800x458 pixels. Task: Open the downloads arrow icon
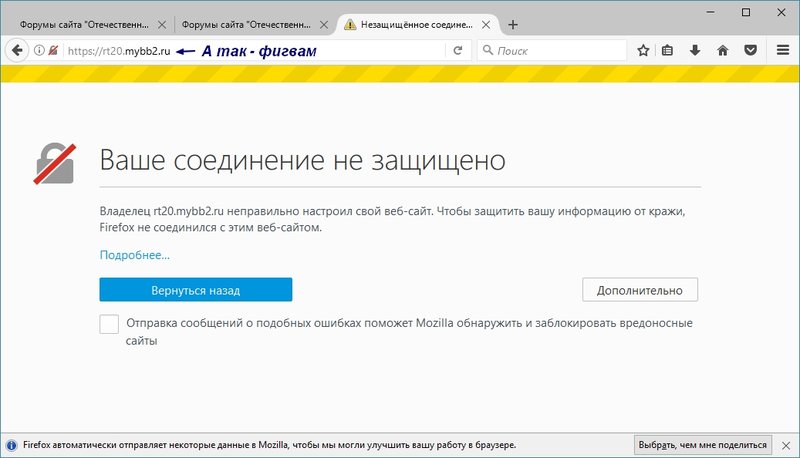[695, 50]
